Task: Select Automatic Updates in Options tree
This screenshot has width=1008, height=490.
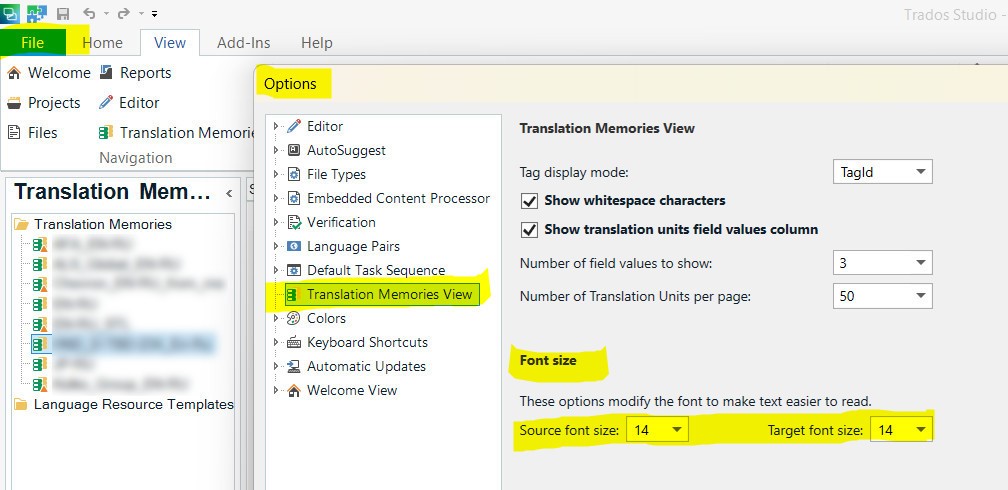Action: pos(366,366)
